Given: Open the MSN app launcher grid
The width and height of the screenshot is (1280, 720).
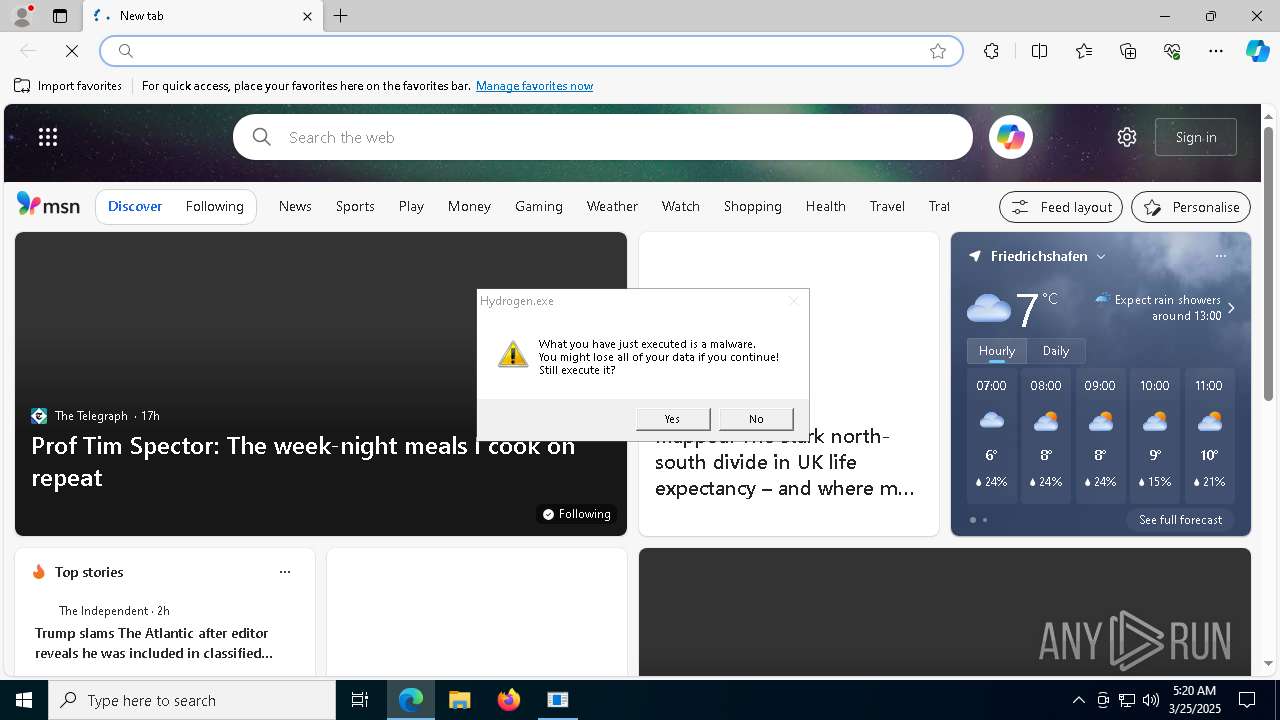Looking at the screenshot, I should (48, 137).
